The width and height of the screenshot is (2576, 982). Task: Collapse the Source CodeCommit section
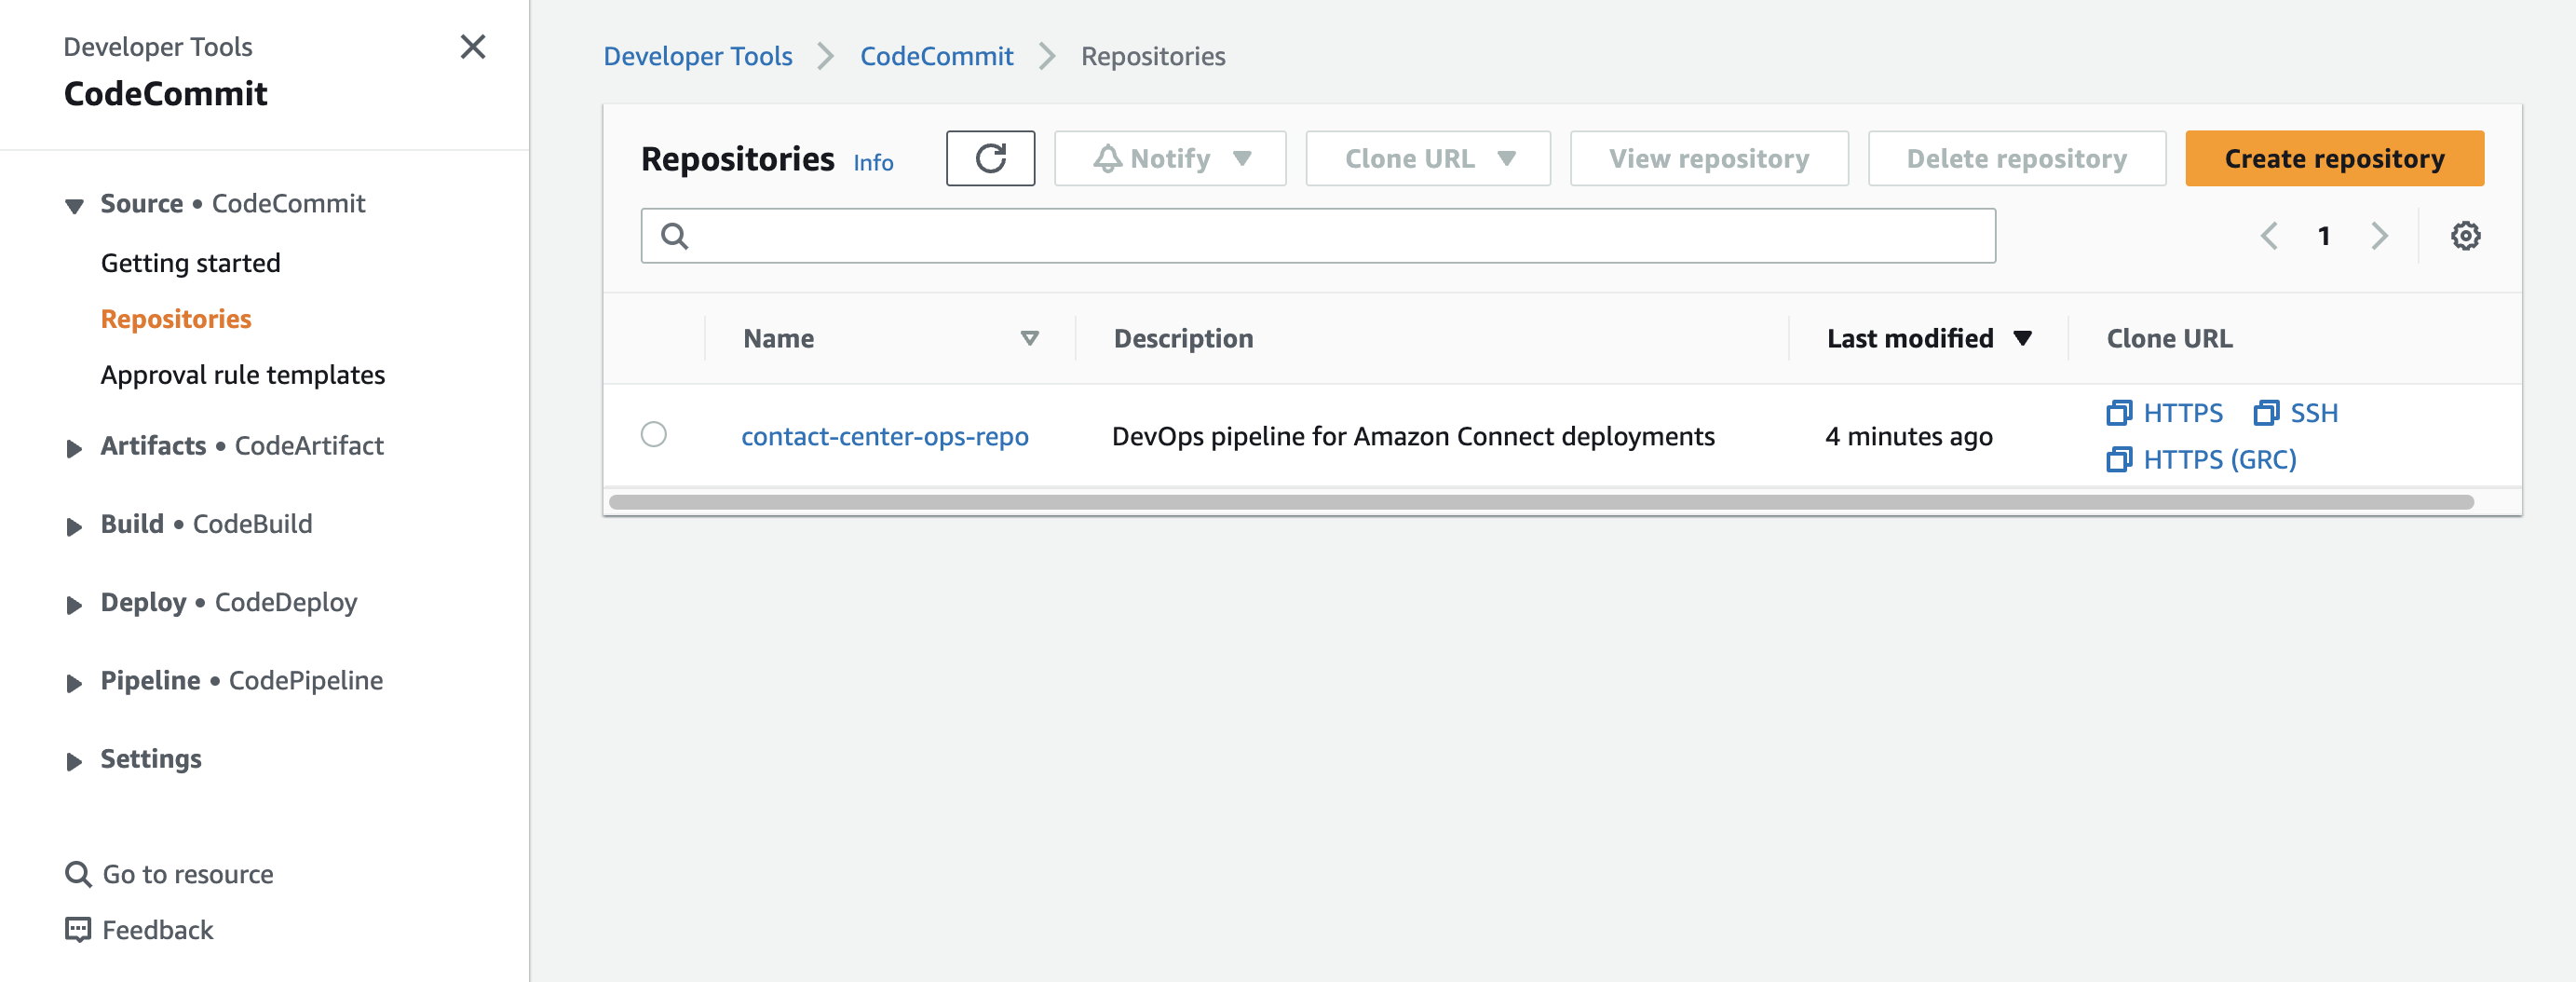coord(74,206)
